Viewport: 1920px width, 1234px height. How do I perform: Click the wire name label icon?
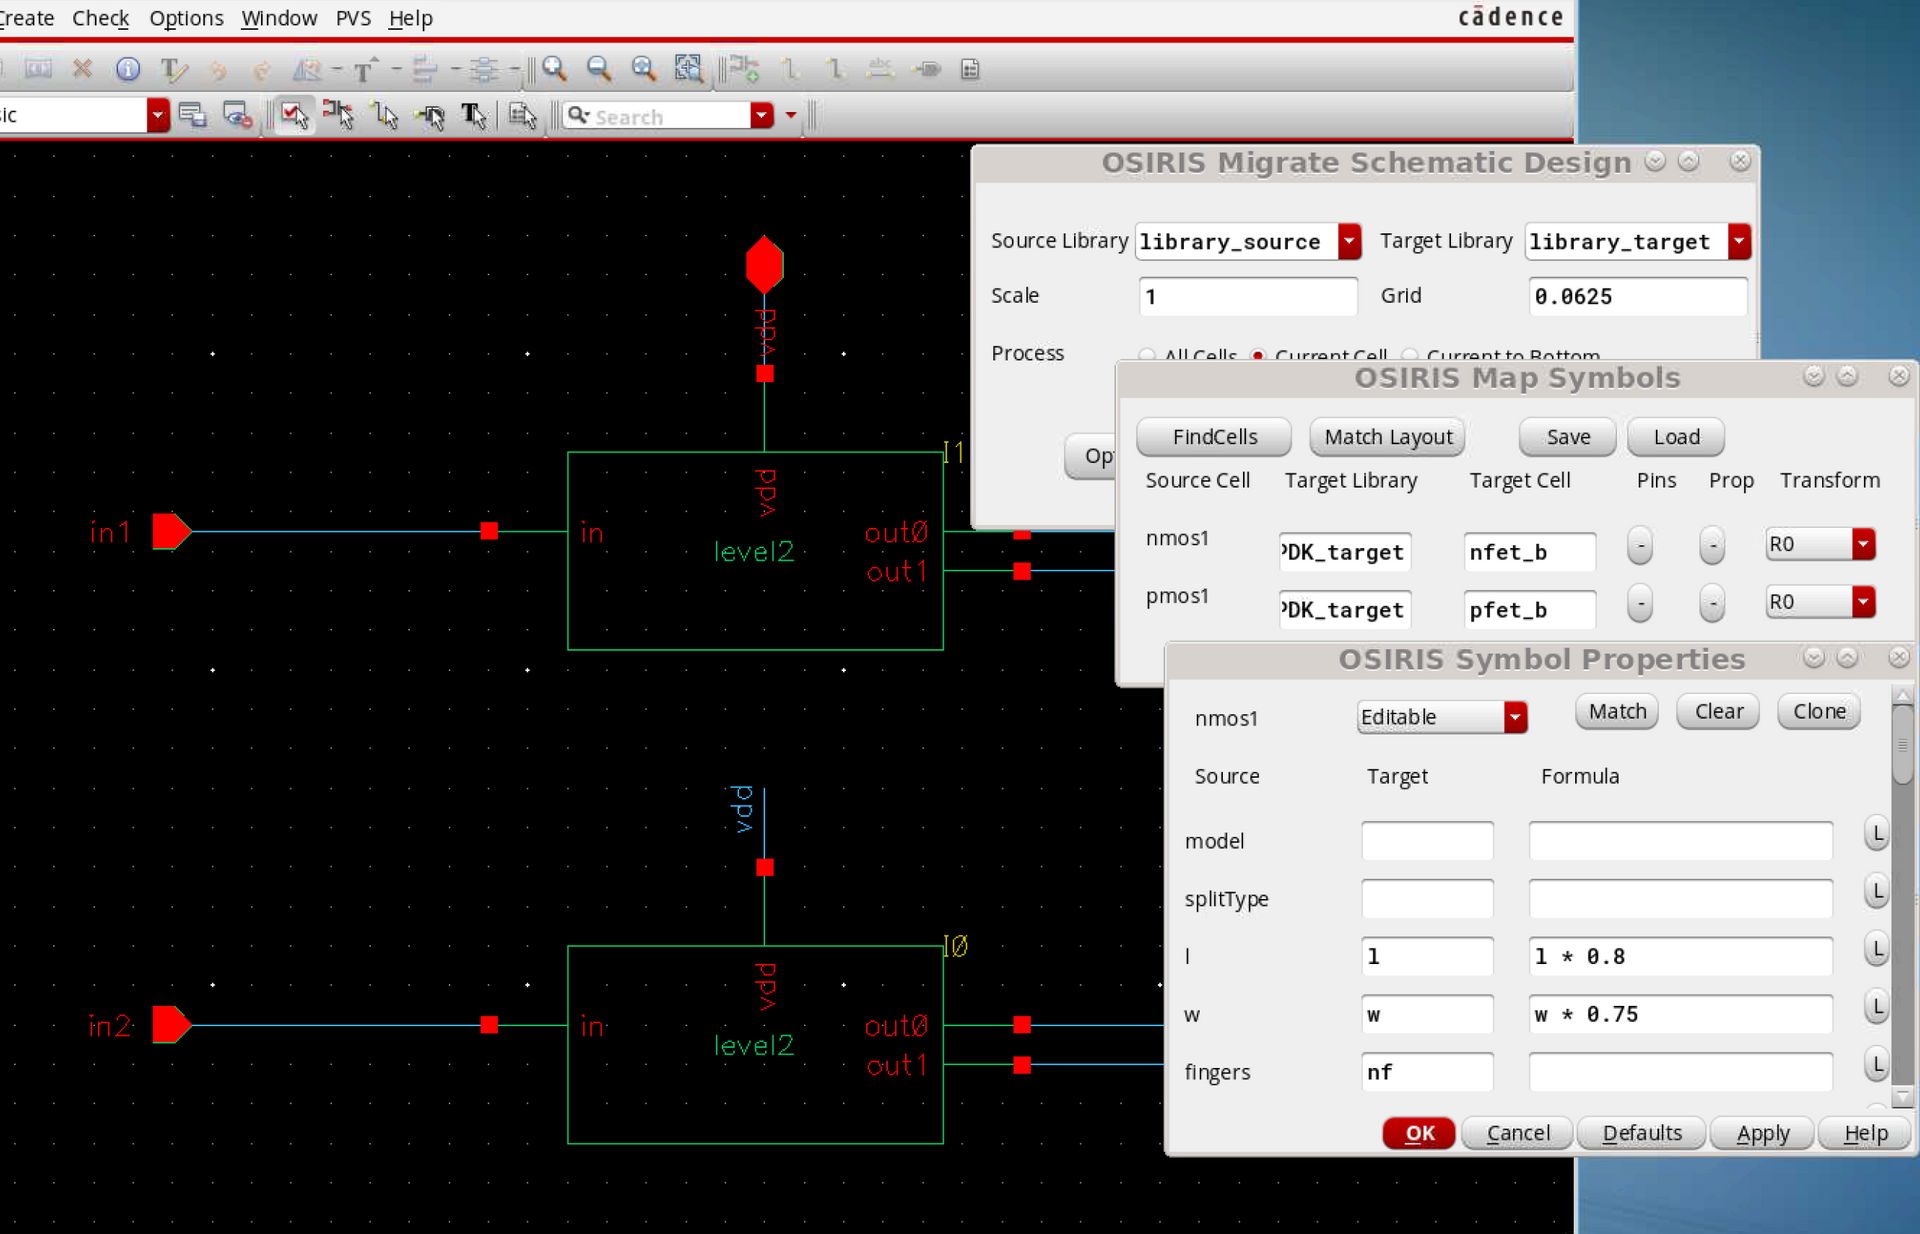880,69
